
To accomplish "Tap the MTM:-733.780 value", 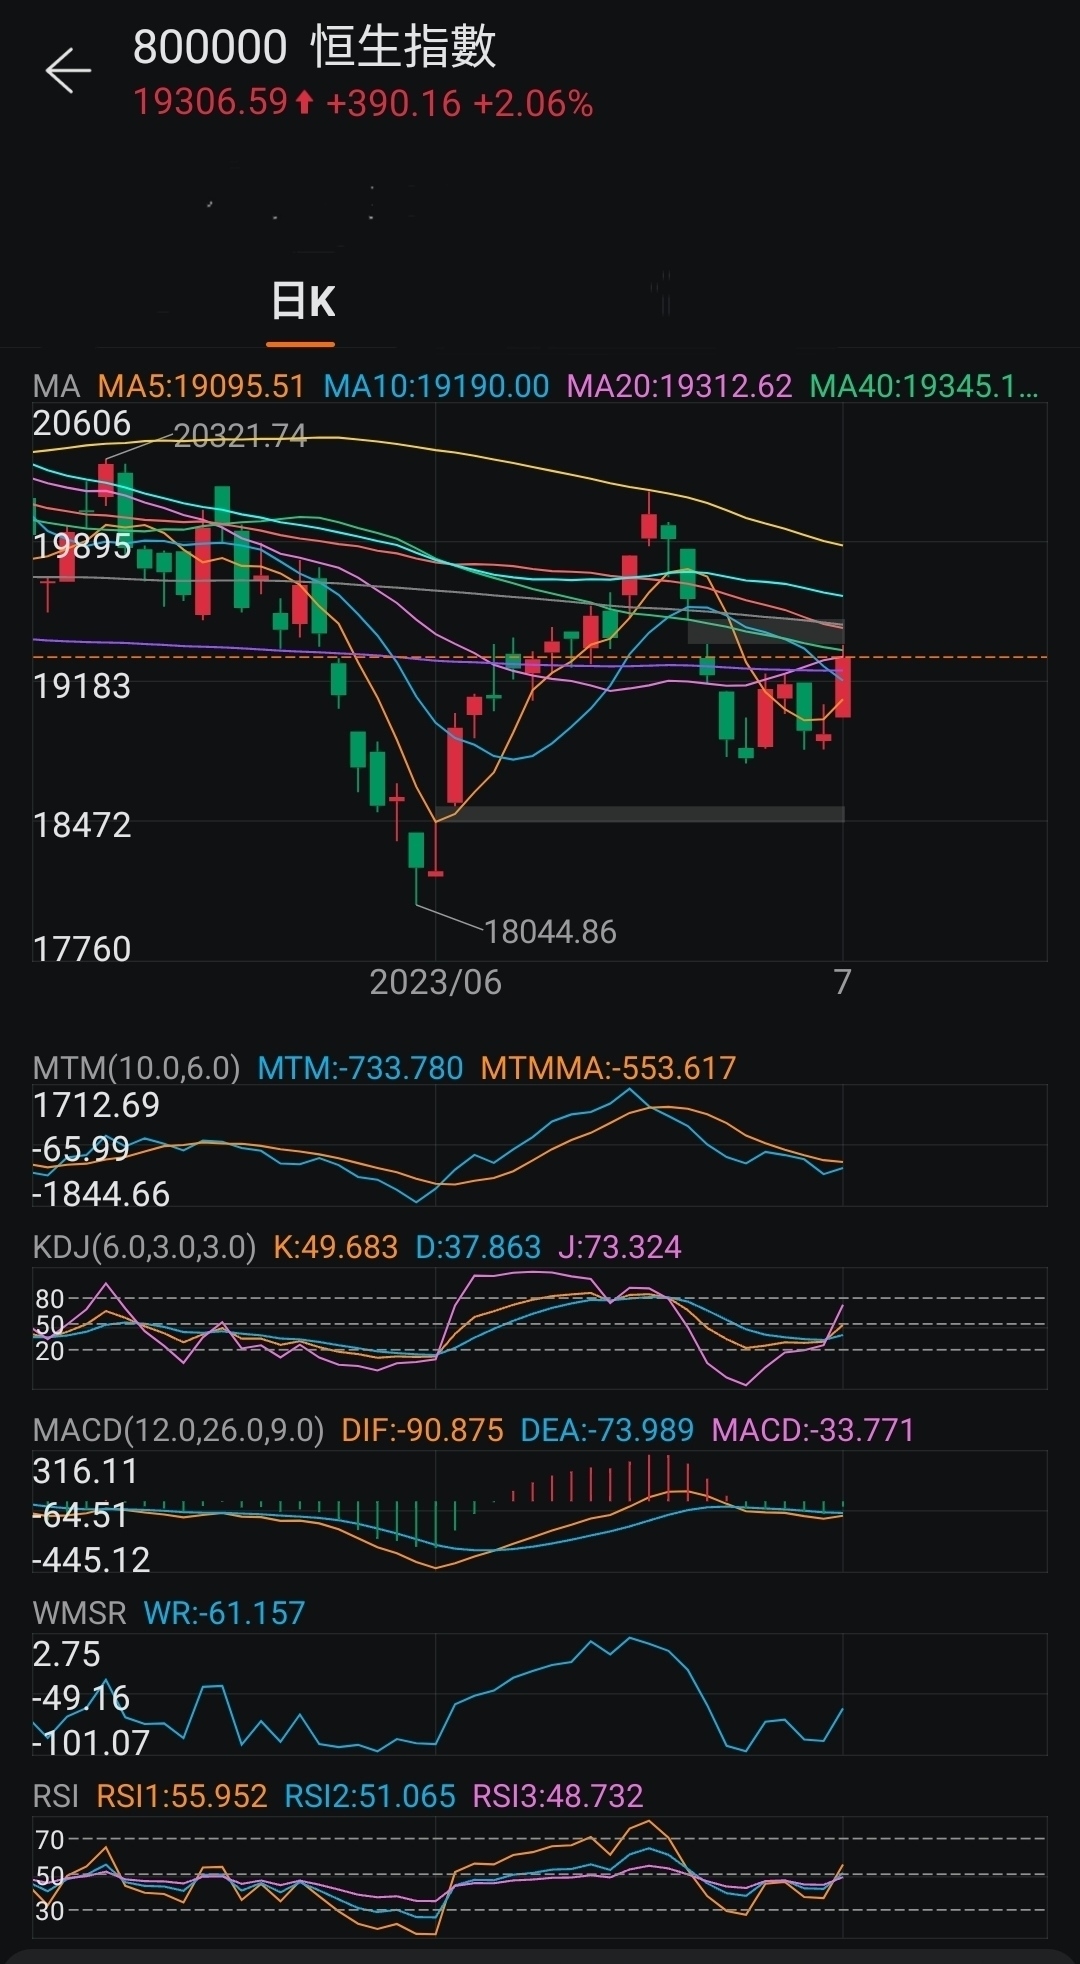I will tap(360, 1068).
